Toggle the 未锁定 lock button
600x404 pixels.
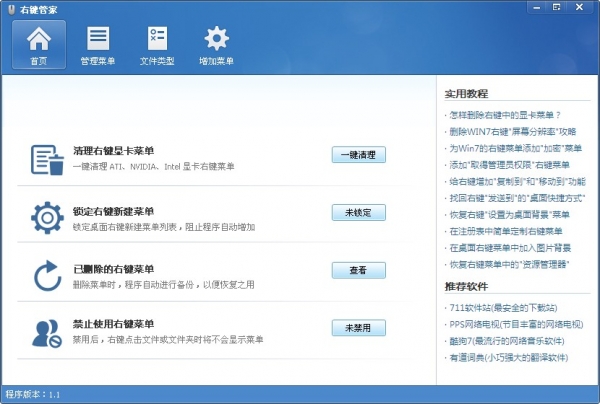358,212
